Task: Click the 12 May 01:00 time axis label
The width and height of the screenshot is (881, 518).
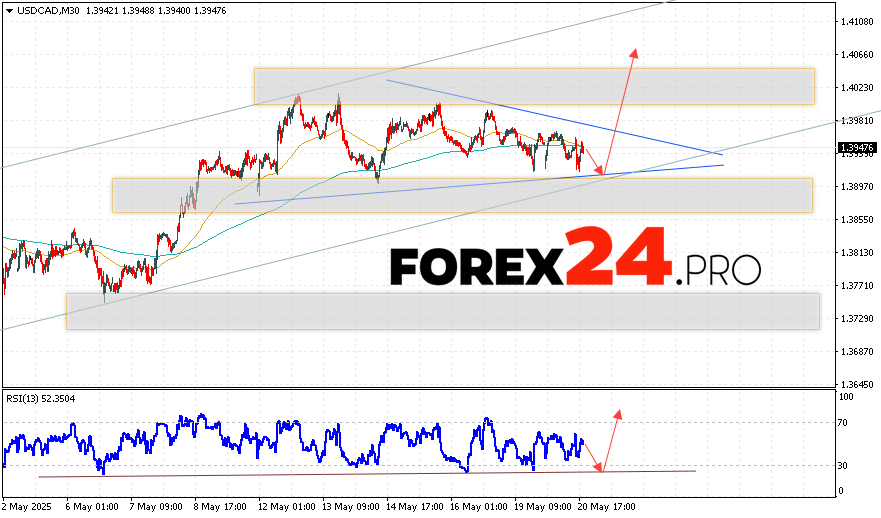Action: pyautogui.click(x=285, y=507)
